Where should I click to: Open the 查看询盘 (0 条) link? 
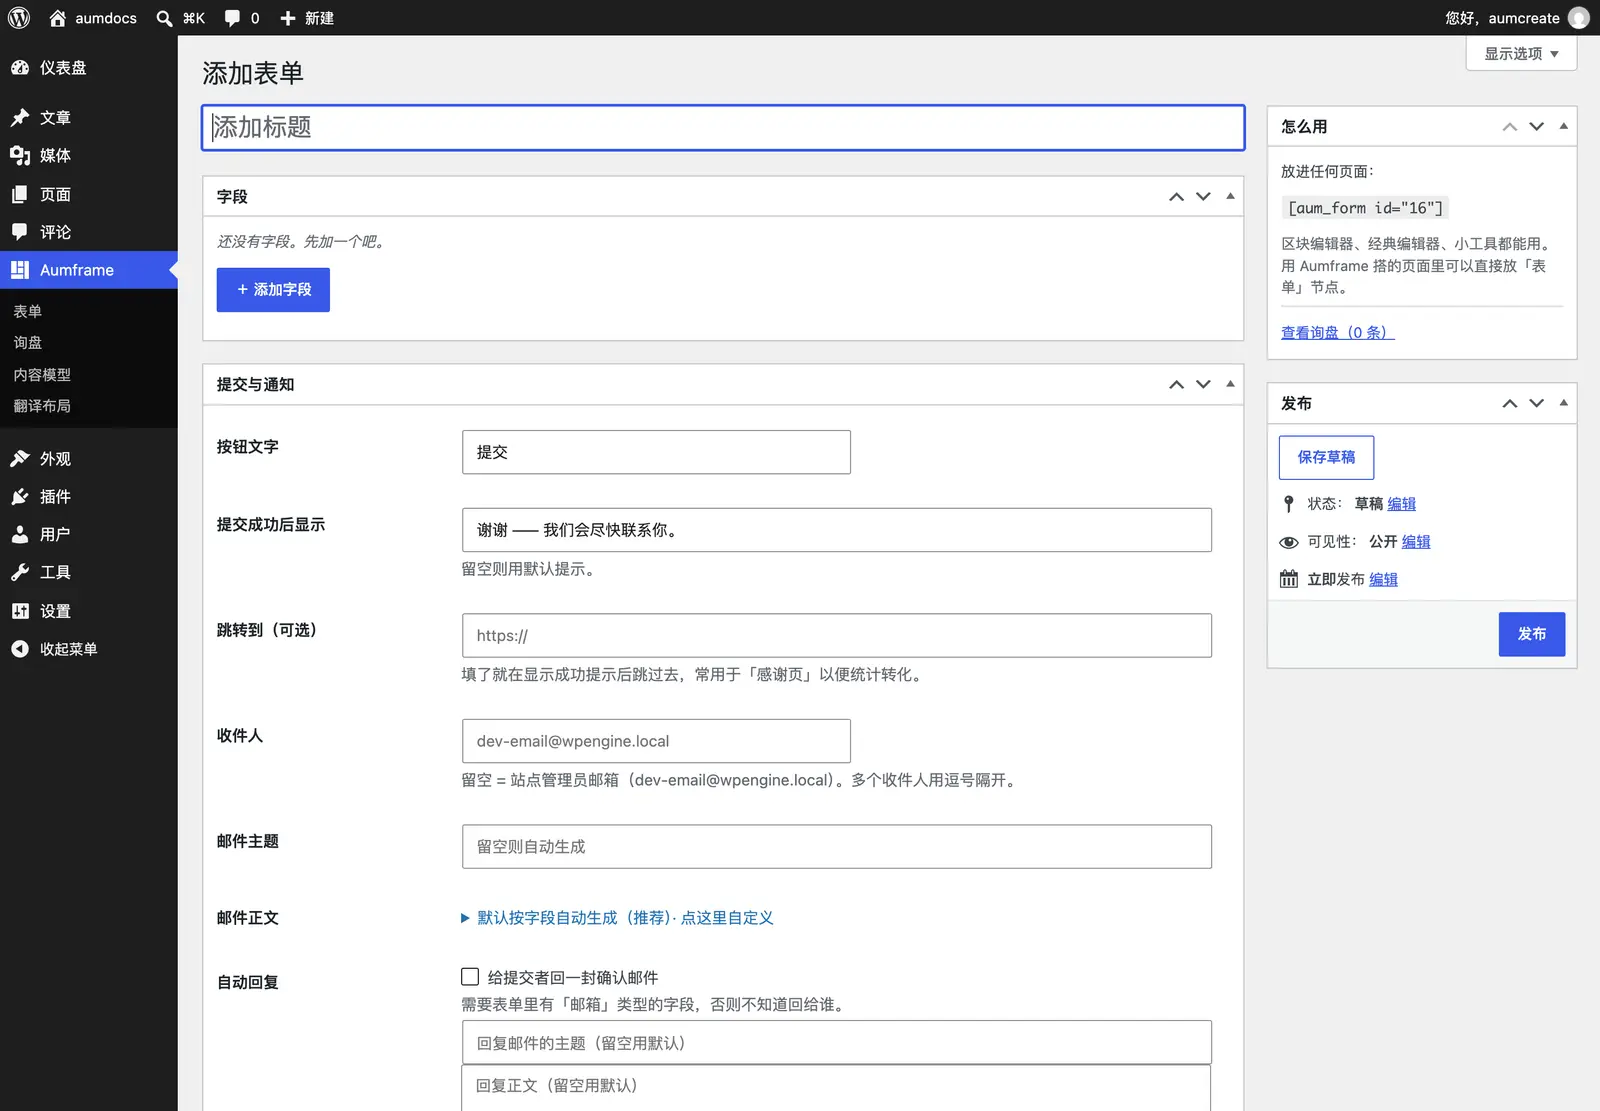pyautogui.click(x=1337, y=332)
